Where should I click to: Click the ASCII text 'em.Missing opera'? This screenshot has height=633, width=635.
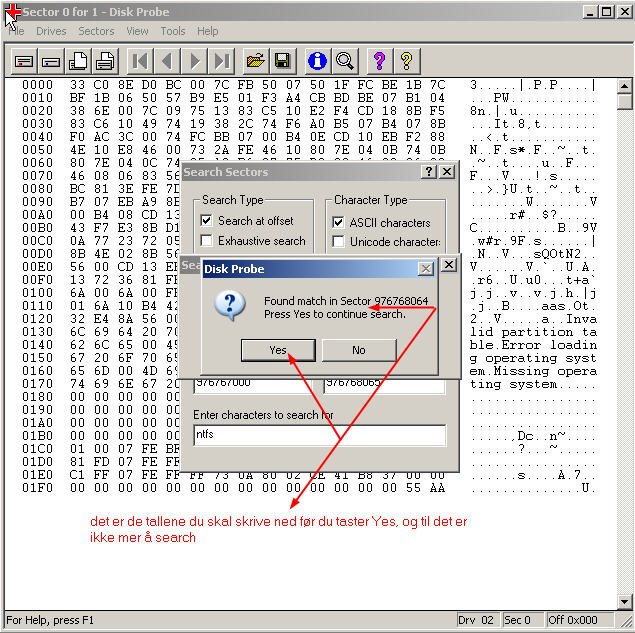click(x=533, y=371)
